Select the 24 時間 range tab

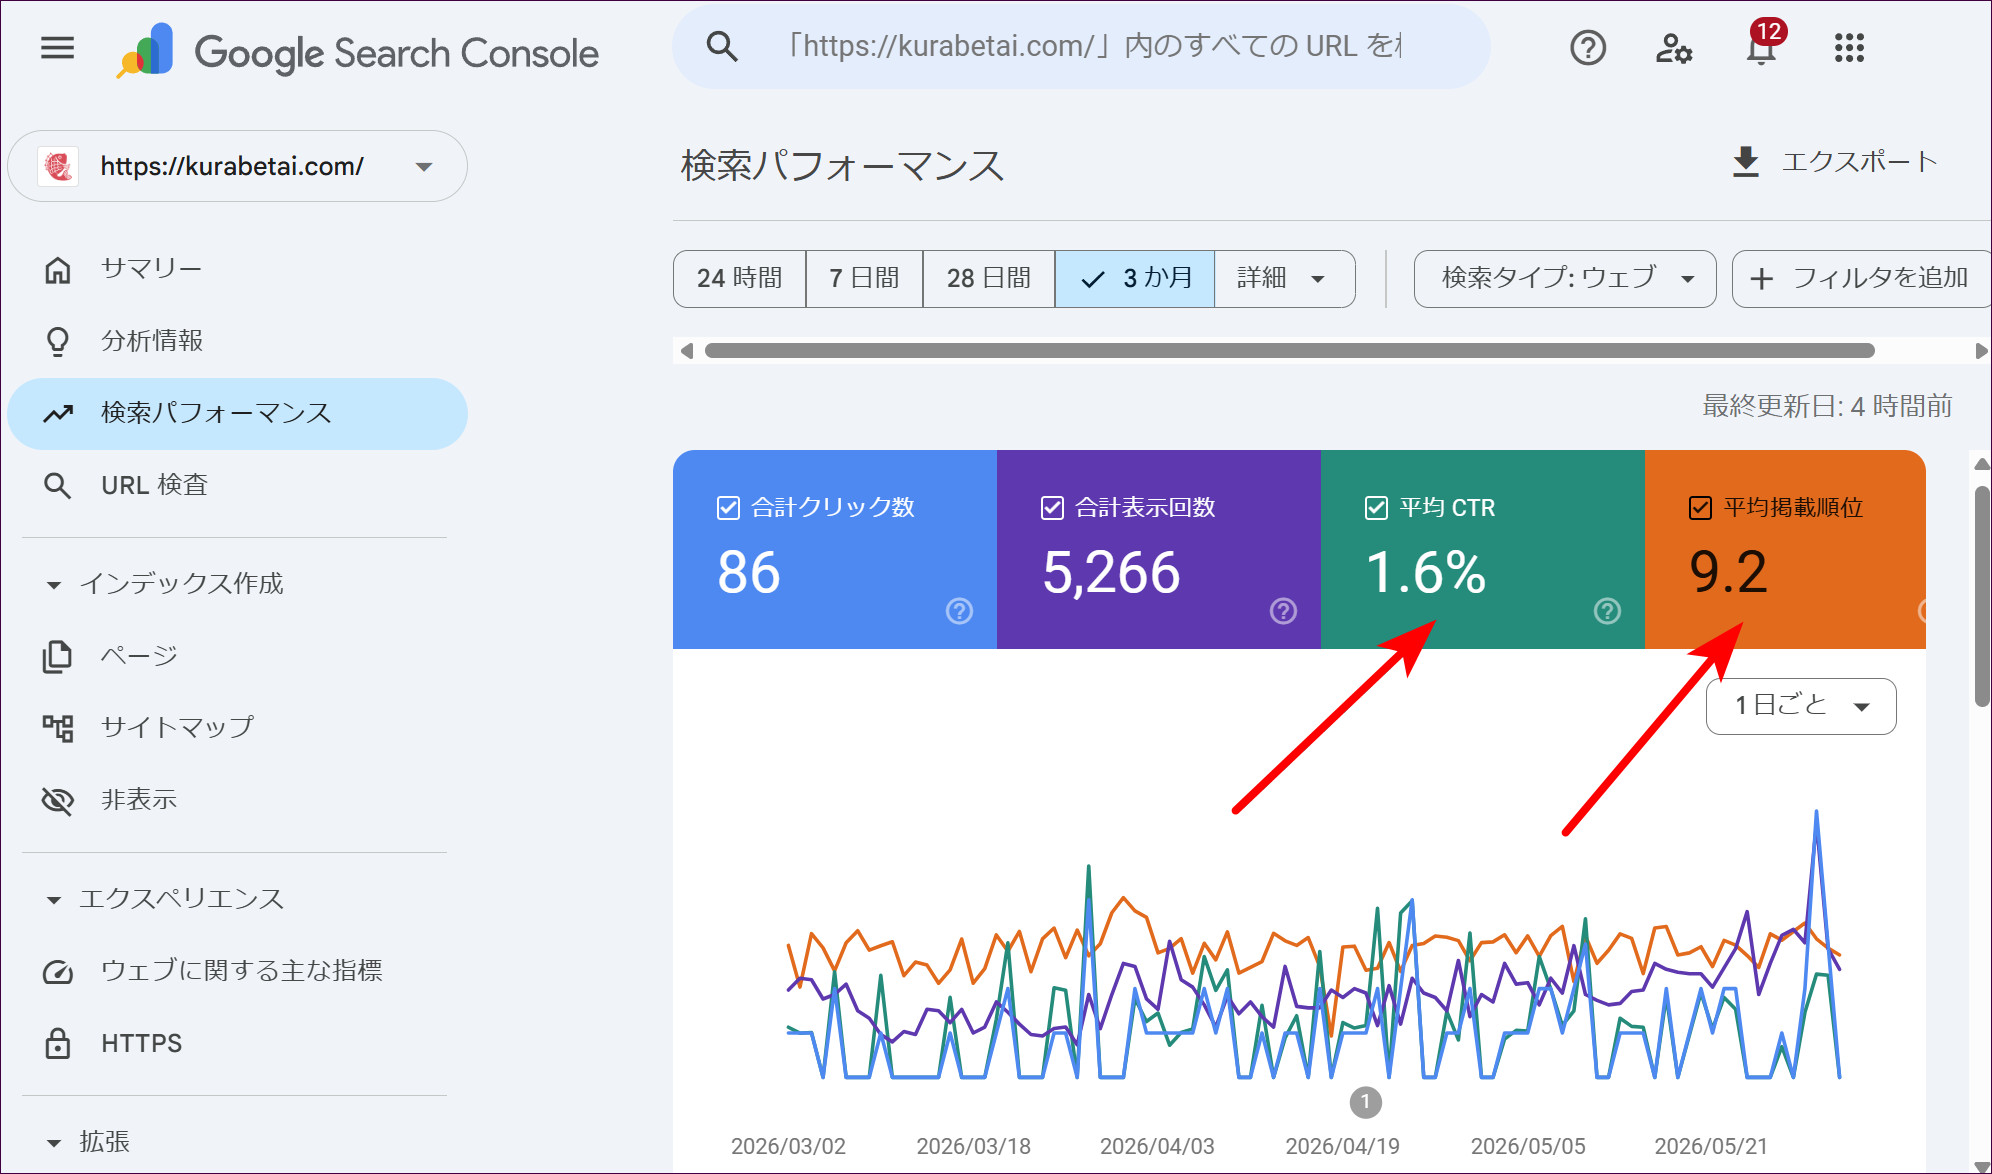click(x=740, y=279)
